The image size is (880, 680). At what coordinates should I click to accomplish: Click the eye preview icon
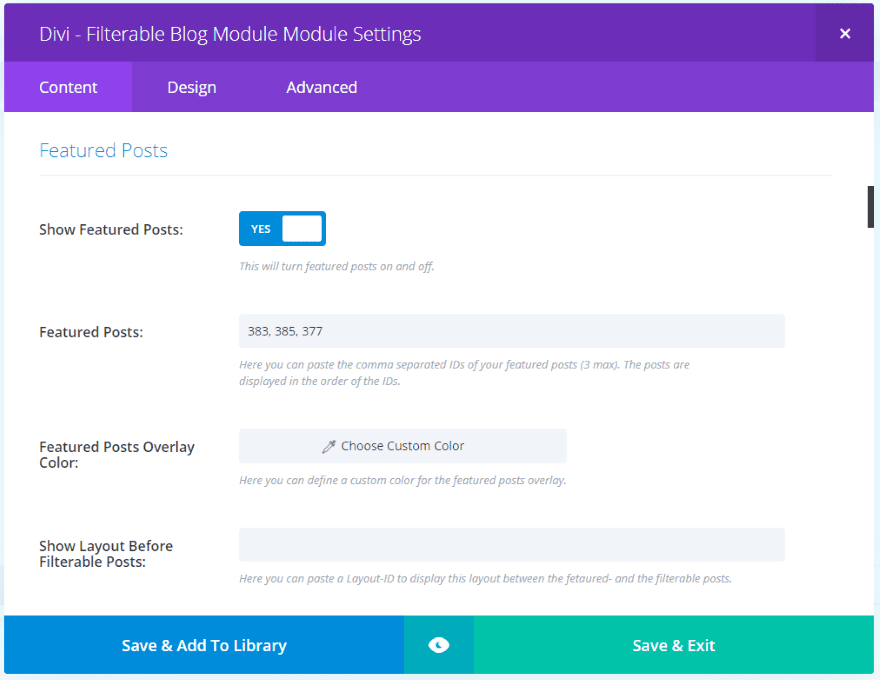tap(438, 645)
